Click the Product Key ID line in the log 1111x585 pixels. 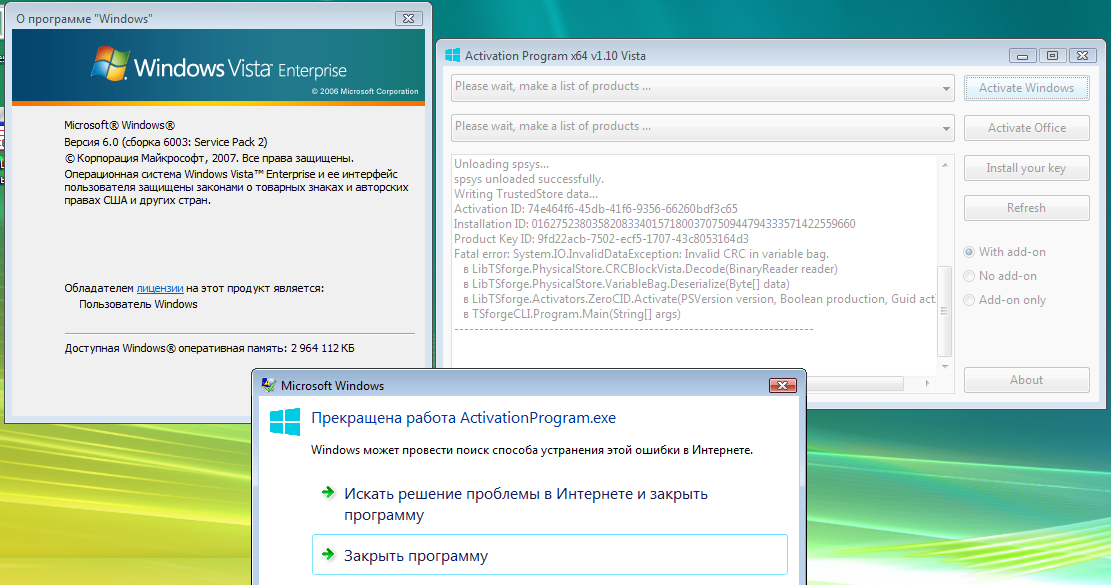pyautogui.click(x=601, y=239)
